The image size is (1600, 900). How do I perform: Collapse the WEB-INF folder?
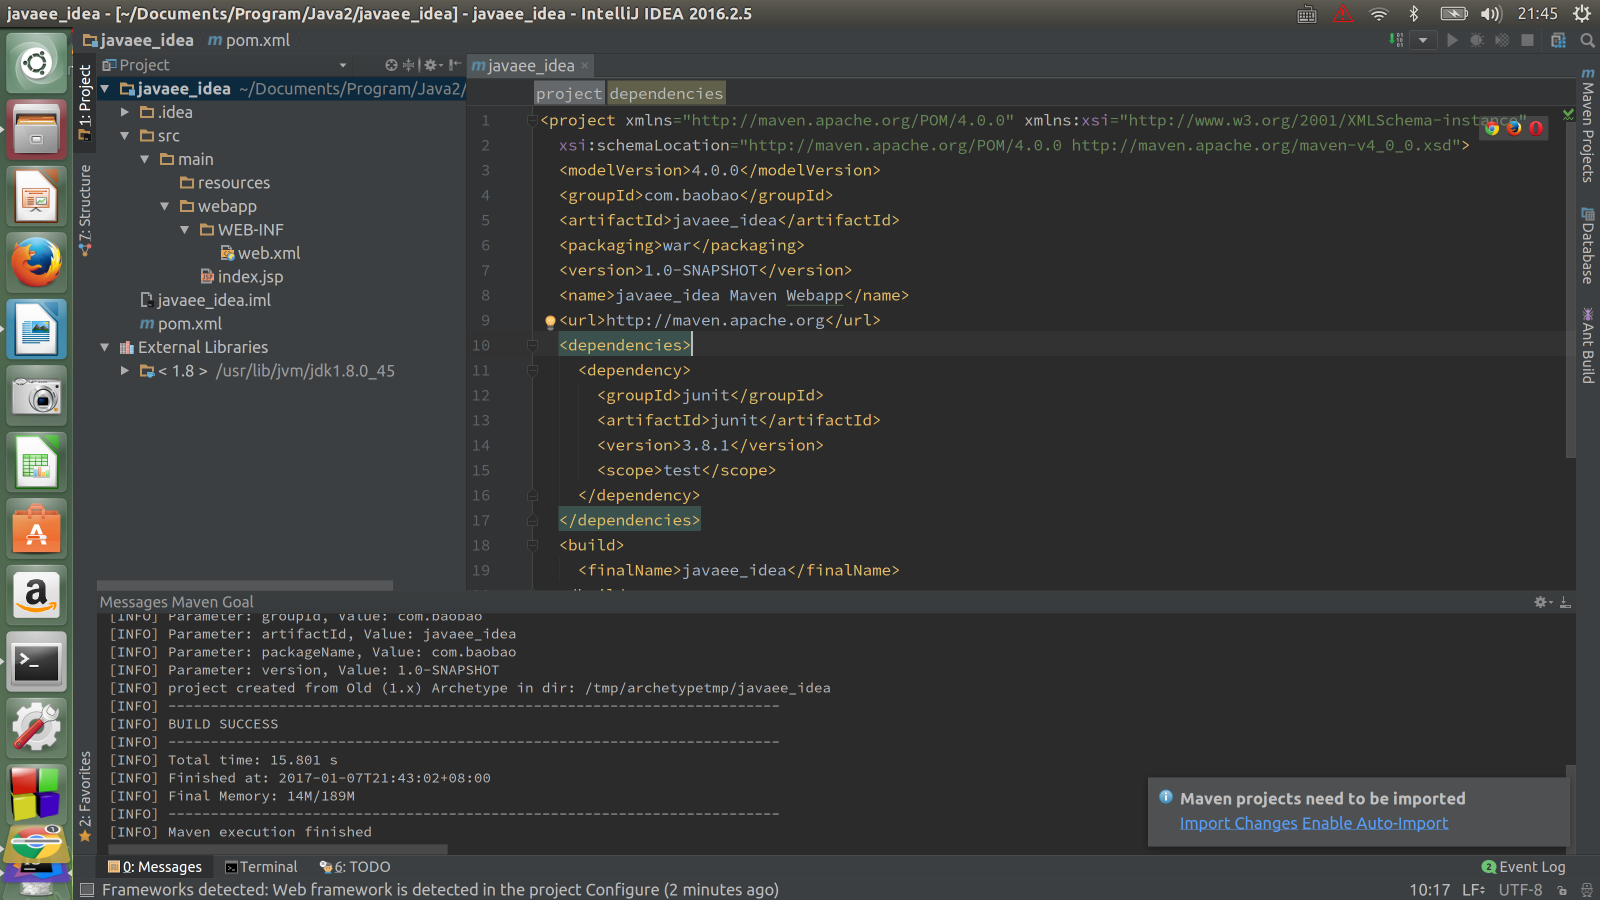pos(185,230)
